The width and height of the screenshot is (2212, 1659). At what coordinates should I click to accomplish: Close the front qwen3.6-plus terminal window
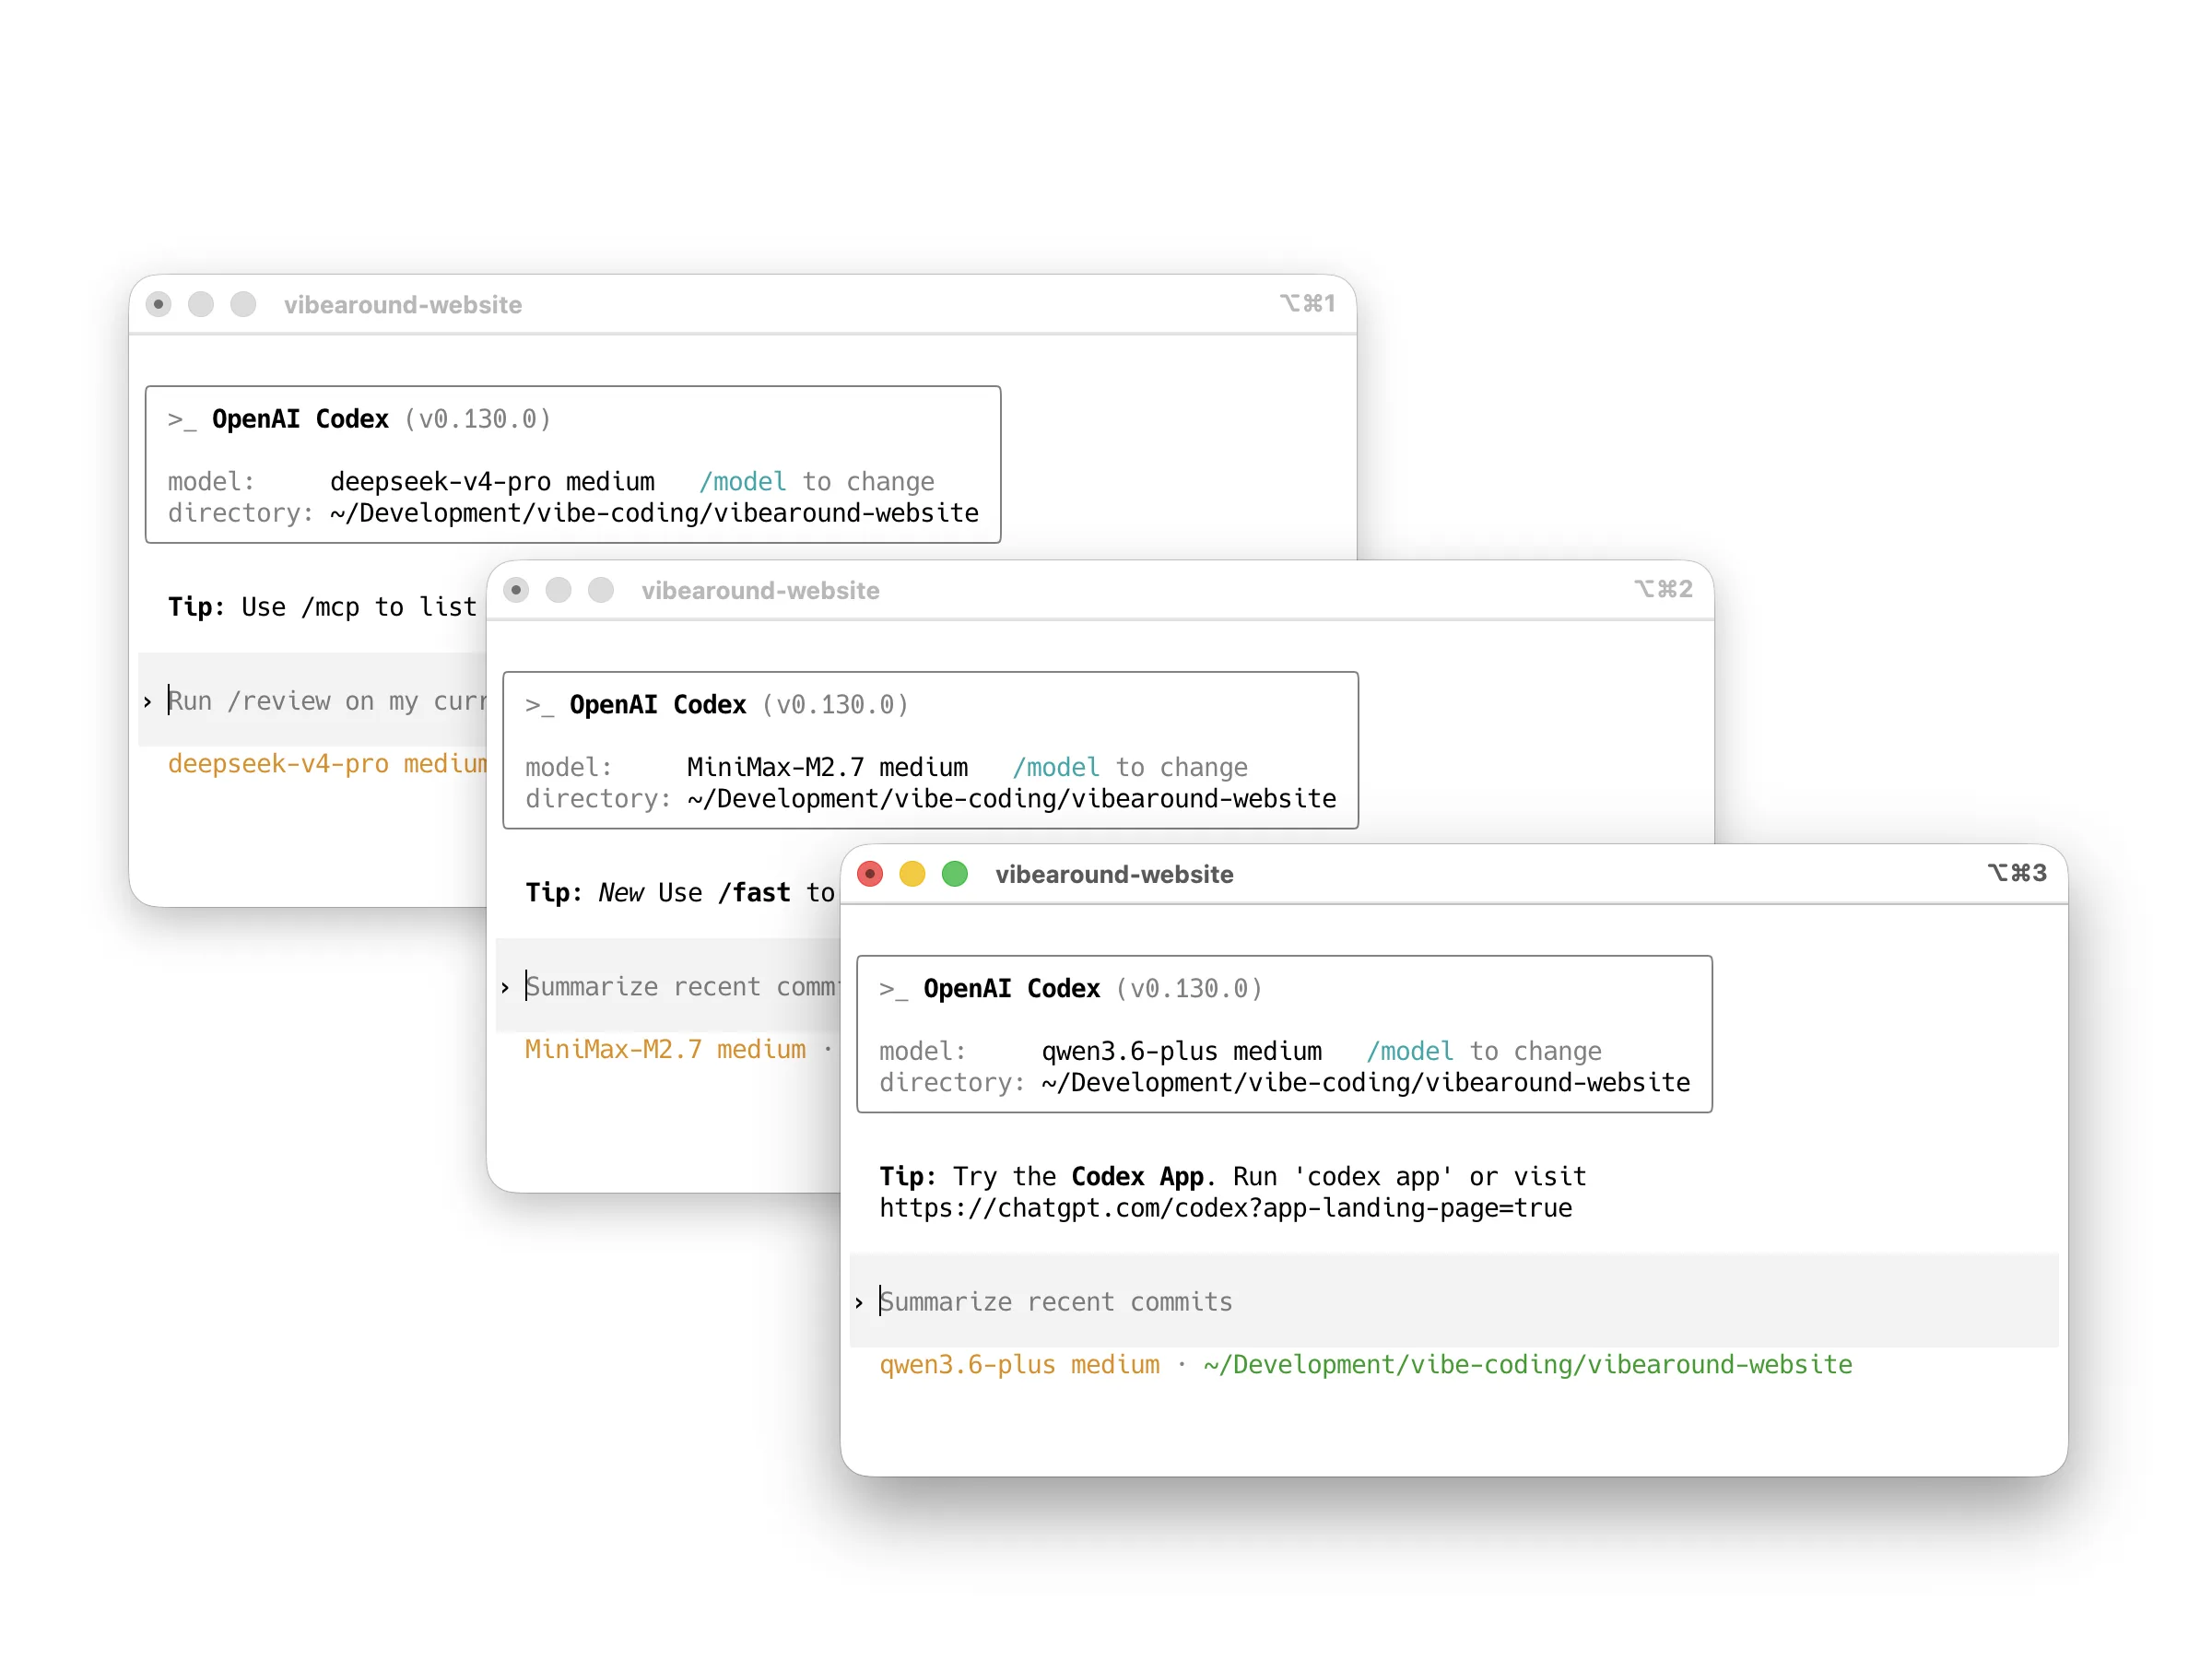click(870, 874)
